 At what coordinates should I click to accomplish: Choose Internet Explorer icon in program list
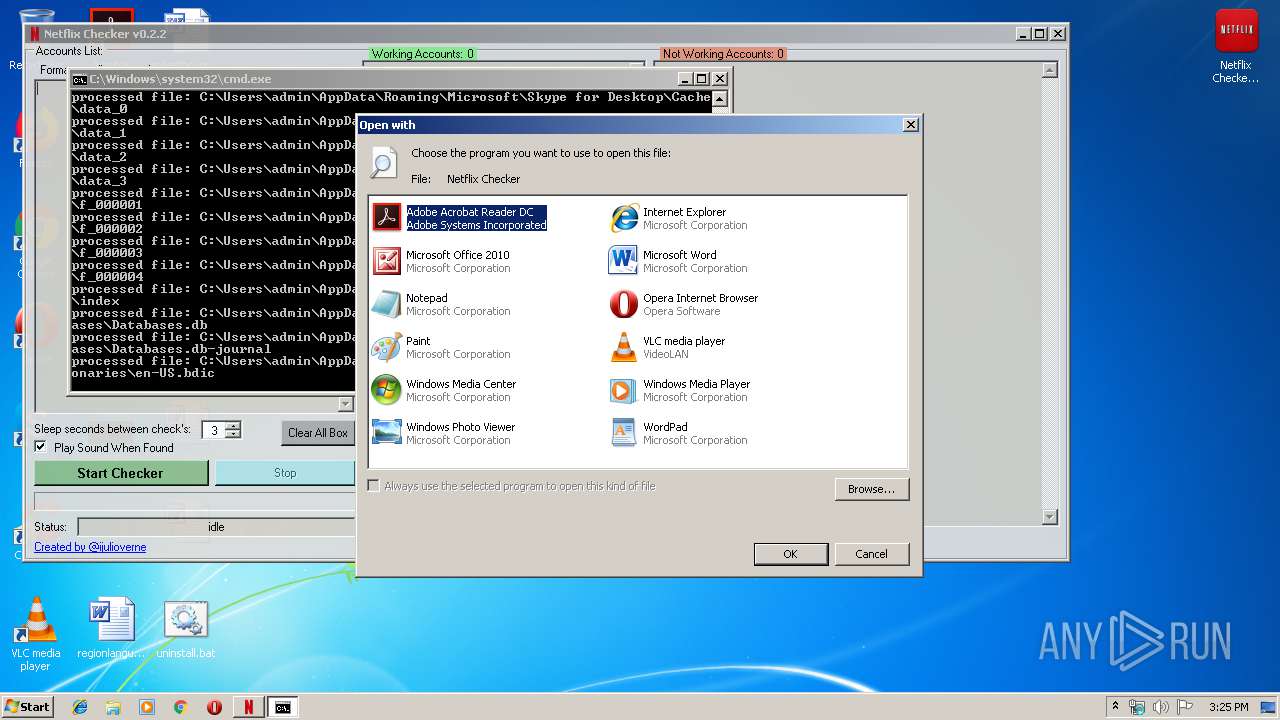click(x=624, y=217)
